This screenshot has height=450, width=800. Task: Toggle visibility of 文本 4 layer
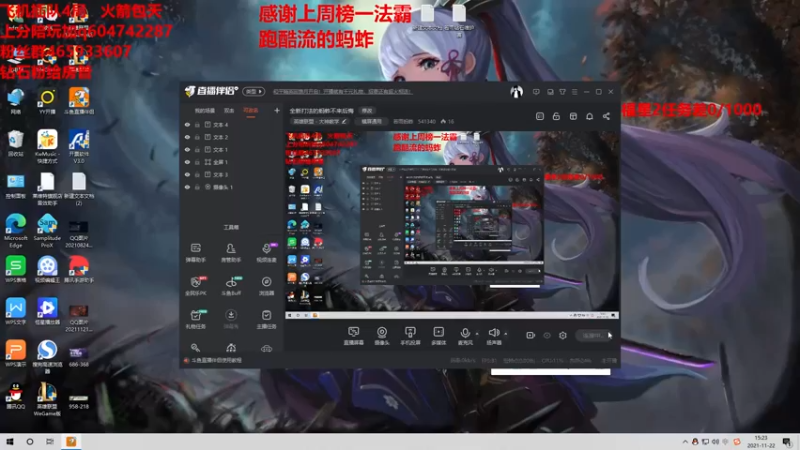187,124
